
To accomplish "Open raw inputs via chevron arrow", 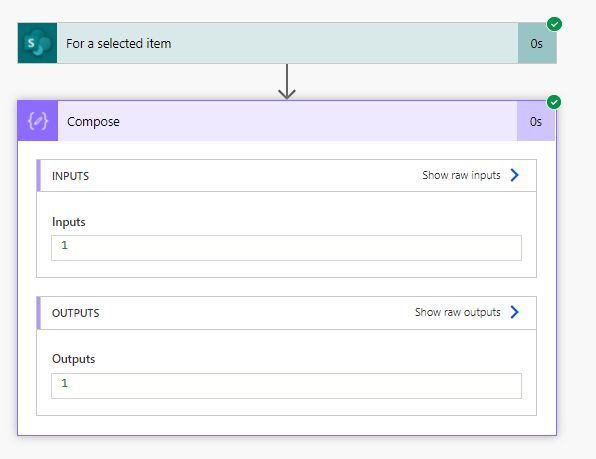I will point(515,175).
